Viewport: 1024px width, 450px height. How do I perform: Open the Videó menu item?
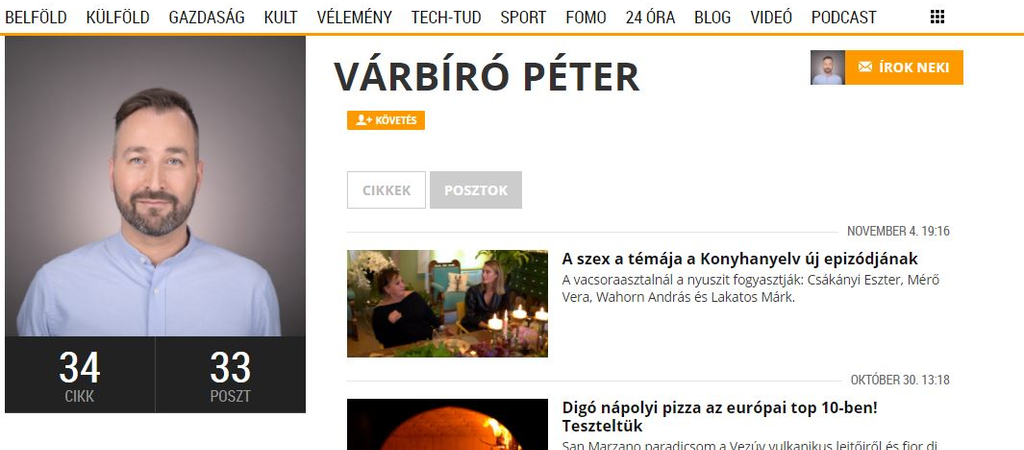(771, 18)
